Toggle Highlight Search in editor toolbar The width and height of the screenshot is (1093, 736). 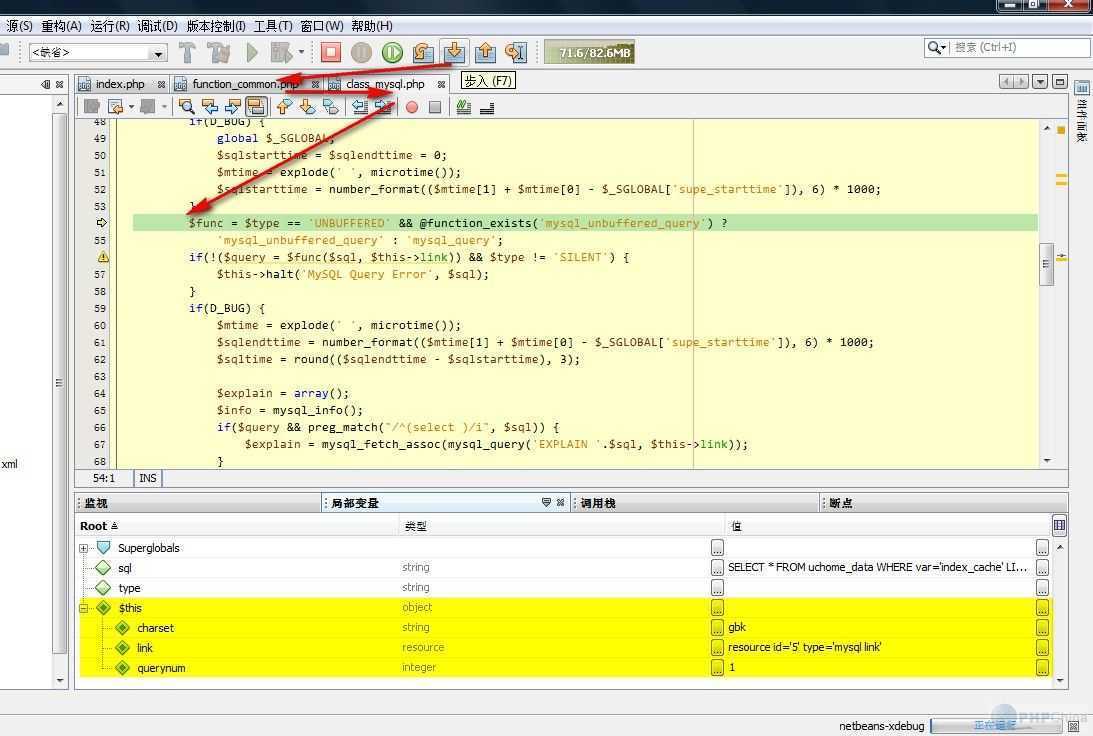256,107
